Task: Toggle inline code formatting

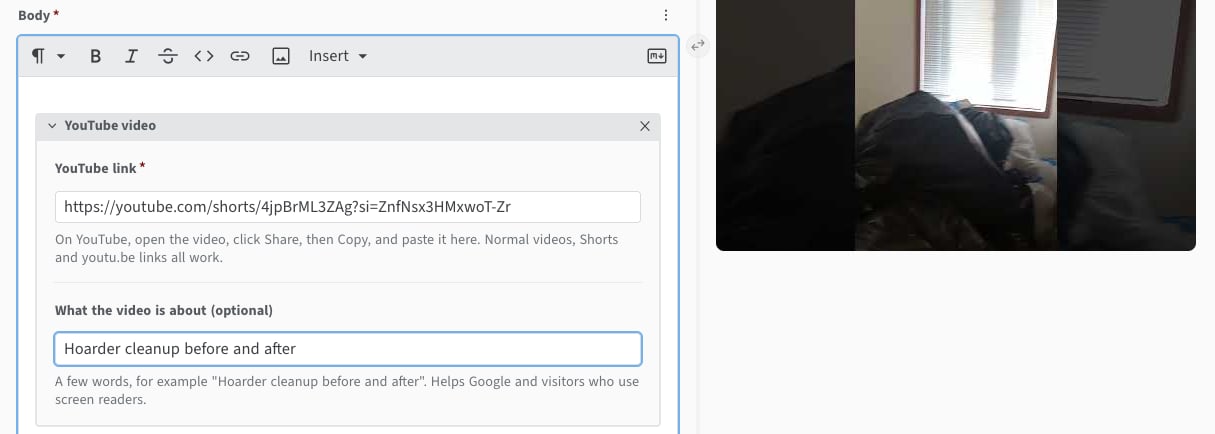Action: (x=204, y=56)
